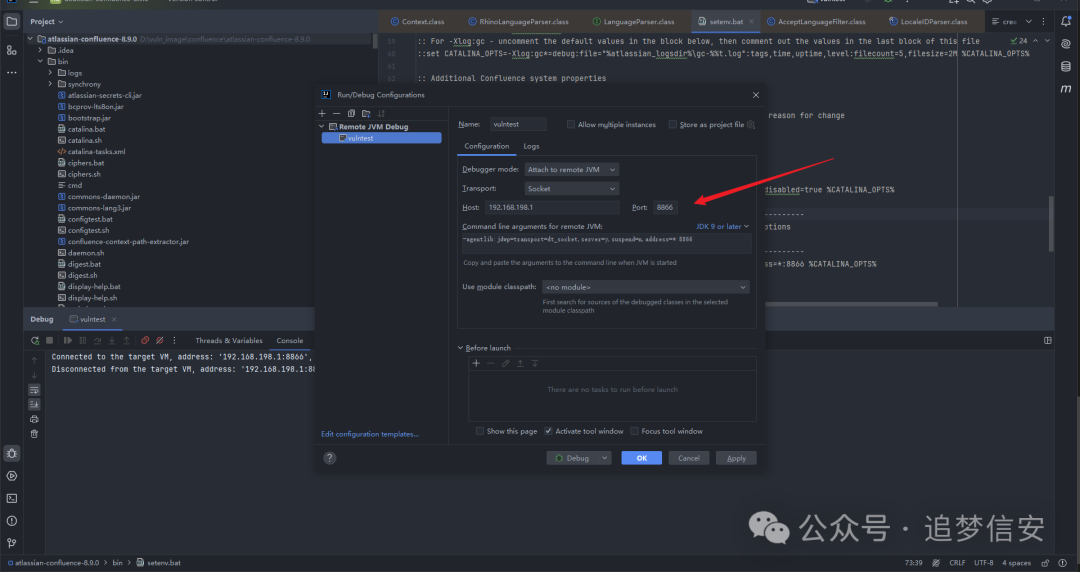Open the Threads & Variables tab
The width and height of the screenshot is (1080, 572).
click(x=229, y=340)
